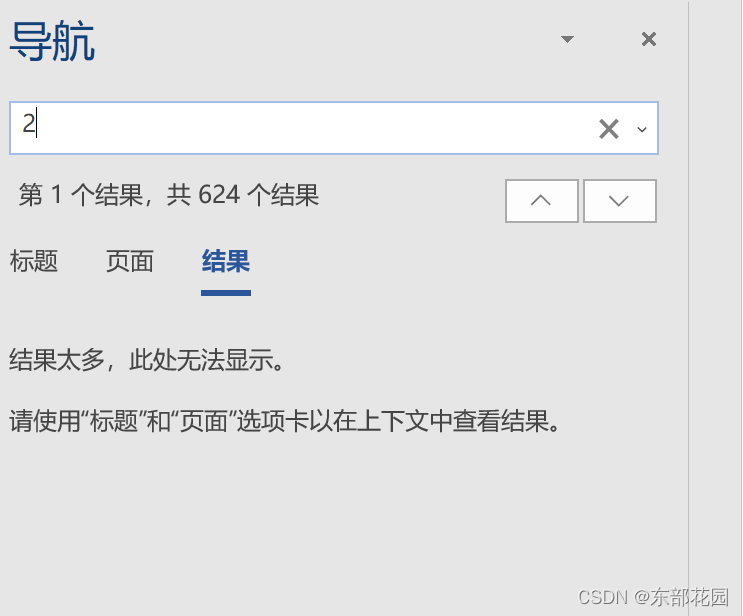
Task: Click the CSDN @东部花园 watermark
Action: click(653, 597)
